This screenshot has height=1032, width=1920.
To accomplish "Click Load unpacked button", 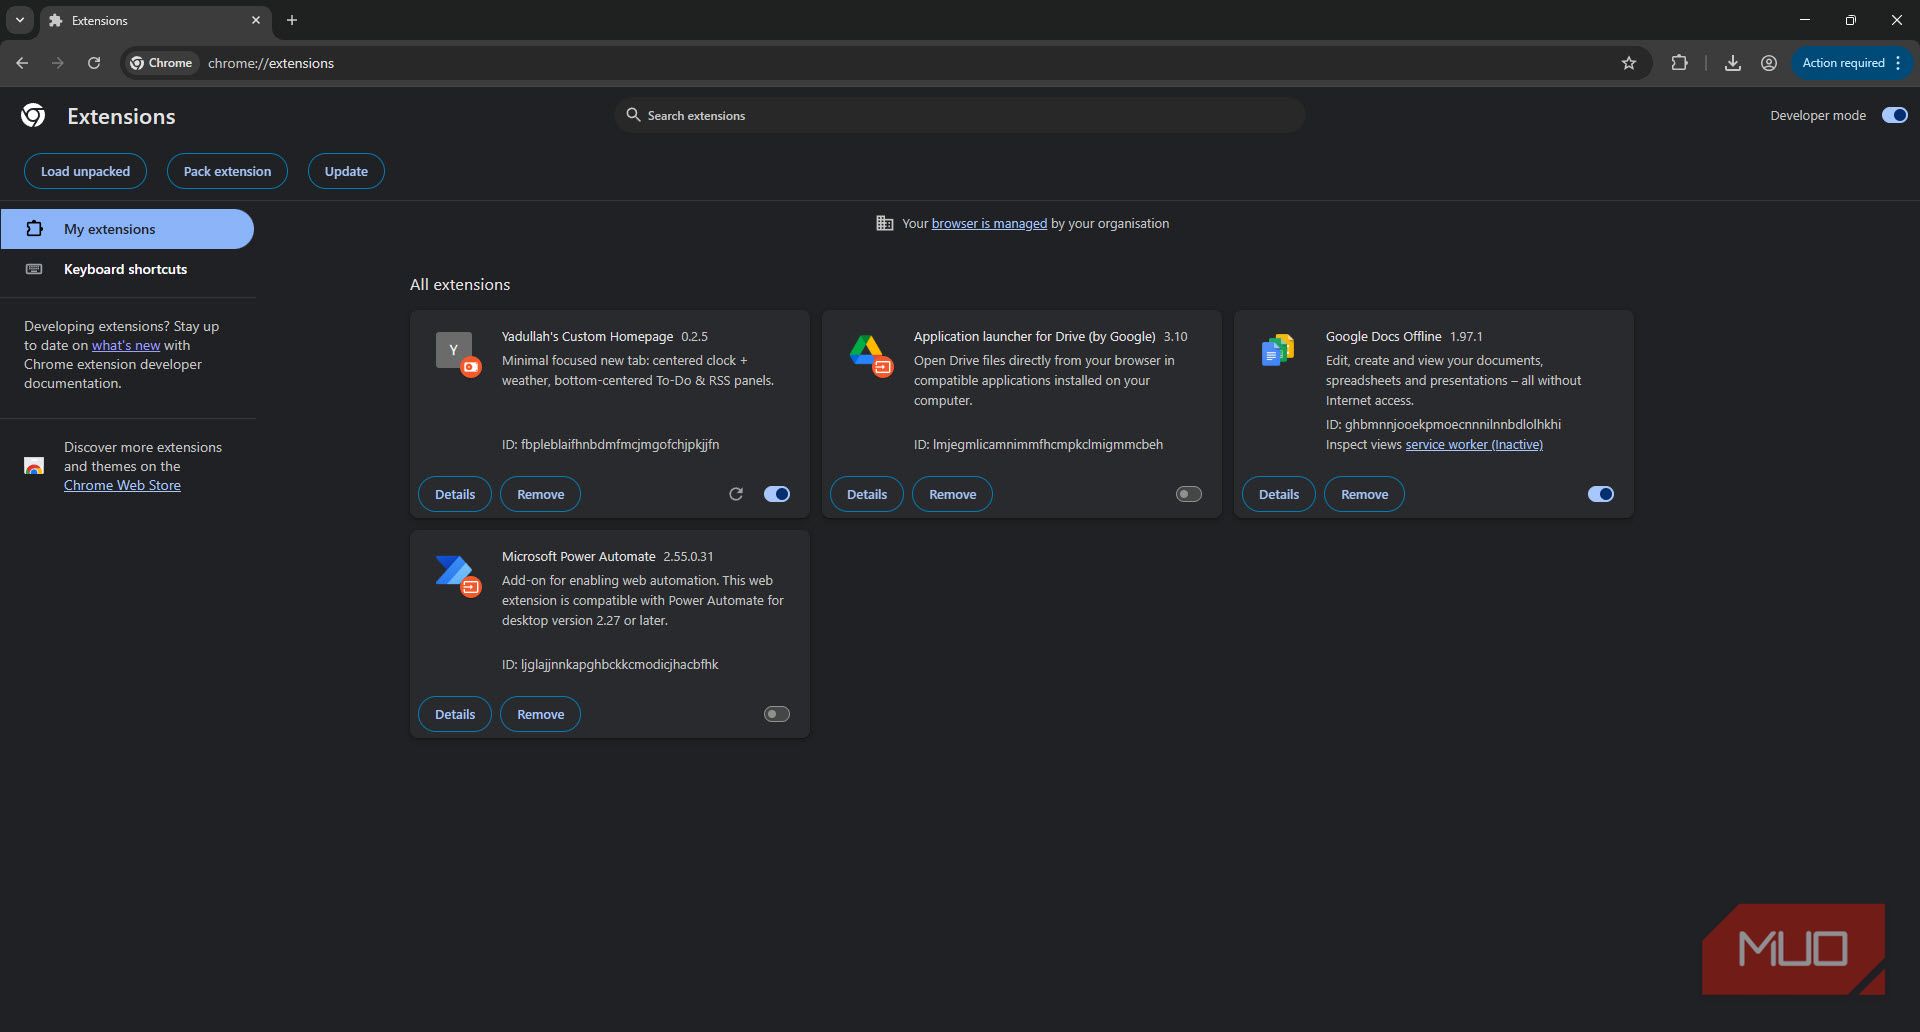I will [85, 171].
